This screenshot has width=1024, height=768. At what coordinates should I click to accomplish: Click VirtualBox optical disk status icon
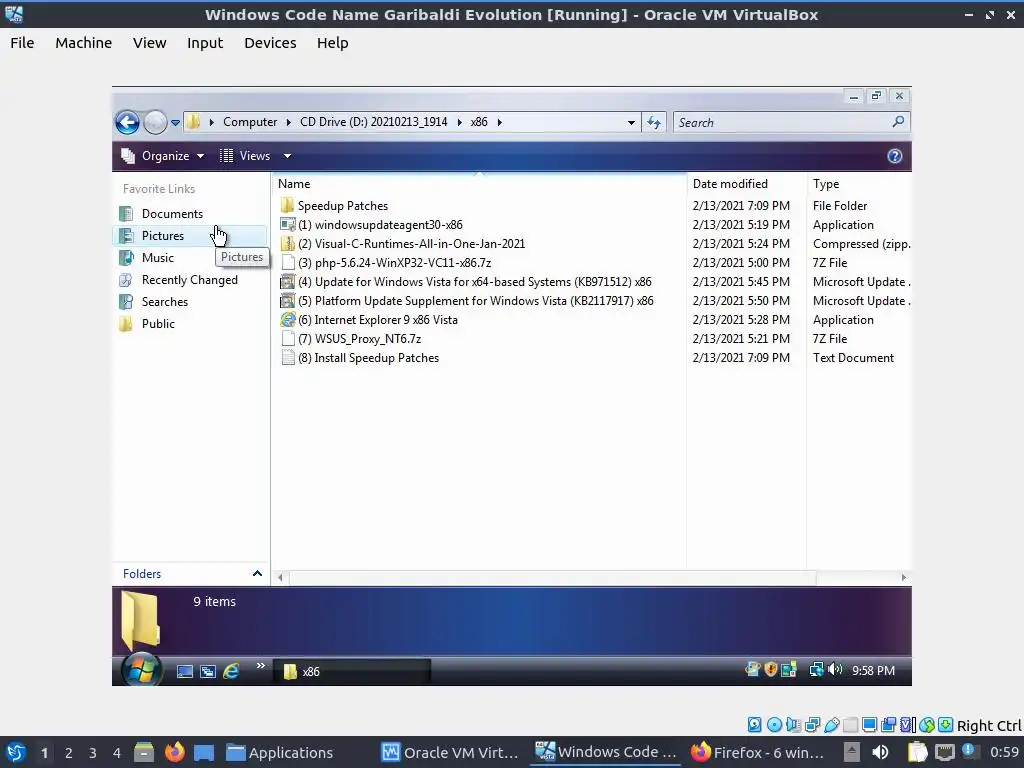[x=774, y=725]
